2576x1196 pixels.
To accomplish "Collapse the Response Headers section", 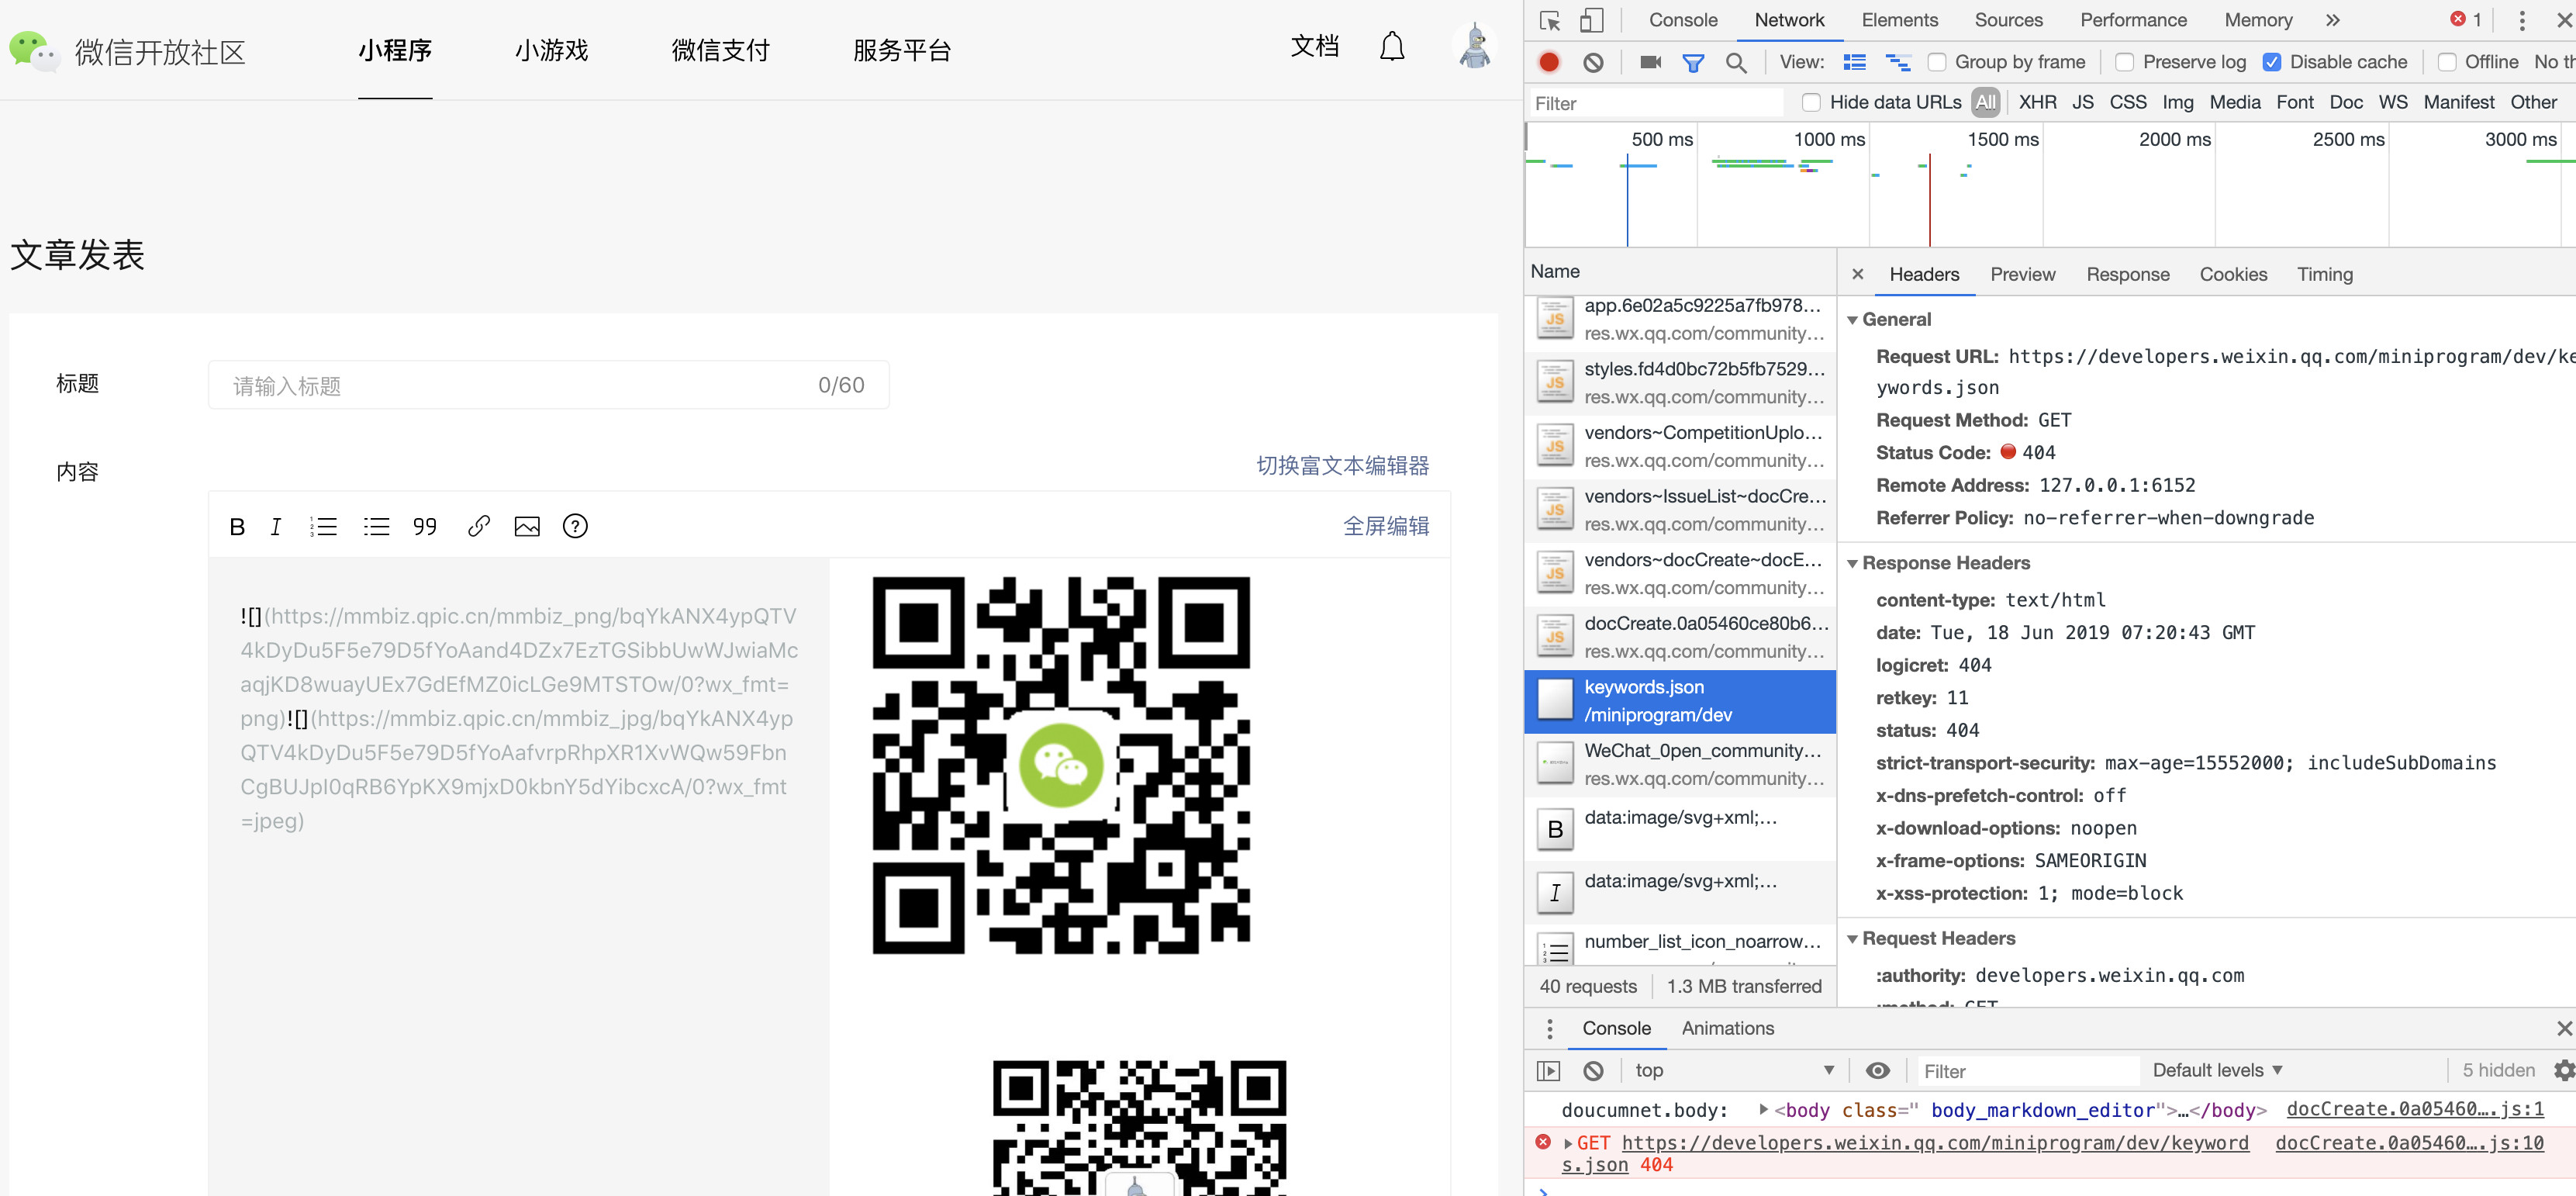I will pos(1852,564).
